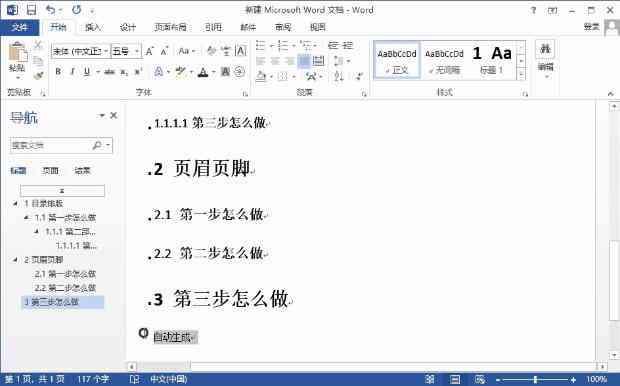Click the Find/Editing (编辑) binoculars icon
The width and height of the screenshot is (620, 386).
545,49
